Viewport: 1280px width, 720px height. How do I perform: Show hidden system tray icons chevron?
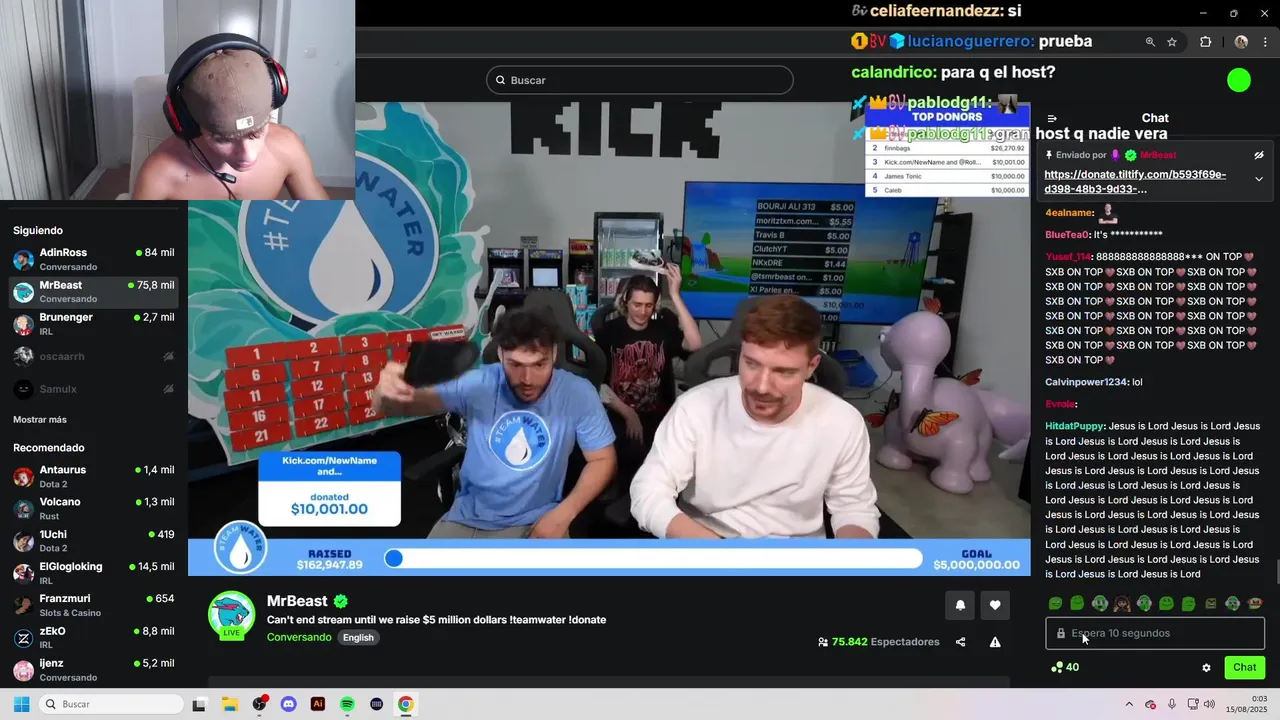(1129, 704)
